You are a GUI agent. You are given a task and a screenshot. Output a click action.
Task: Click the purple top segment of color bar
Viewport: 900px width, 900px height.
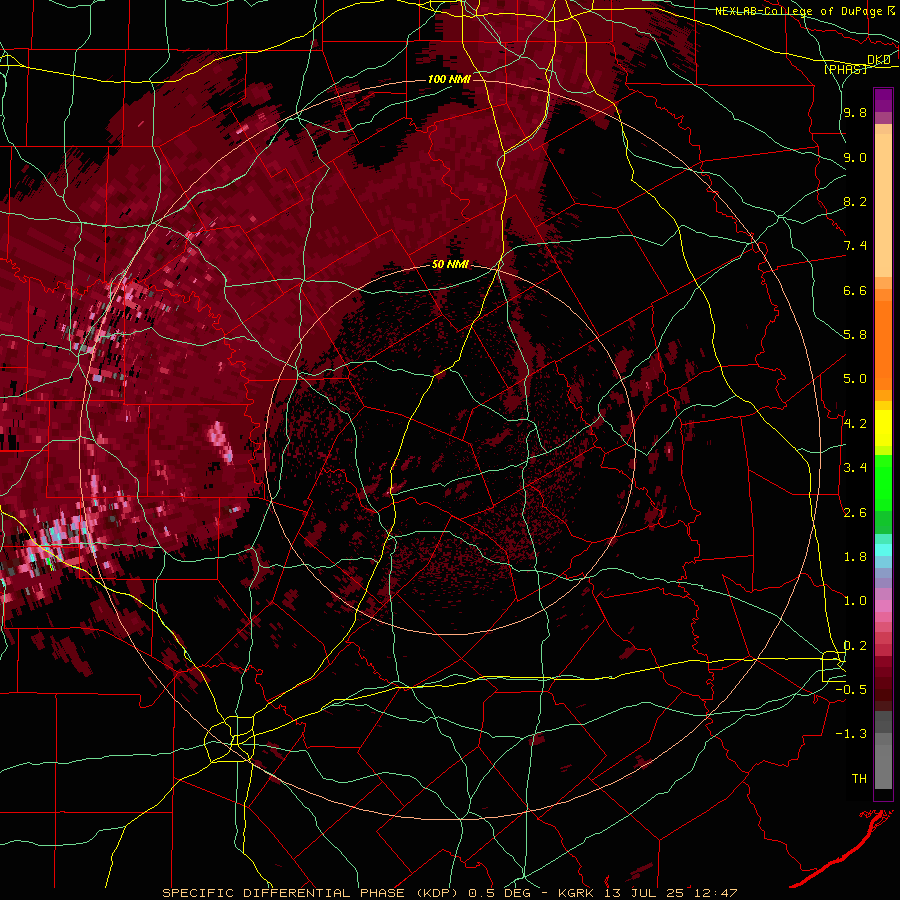point(883,100)
